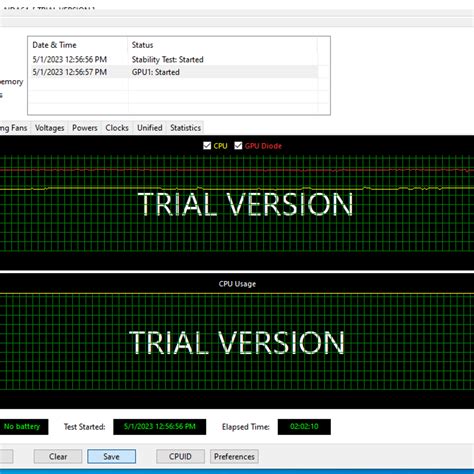Click the Elapsed Time value 02:02:10
The height and width of the screenshot is (474, 474).
pyautogui.click(x=304, y=427)
